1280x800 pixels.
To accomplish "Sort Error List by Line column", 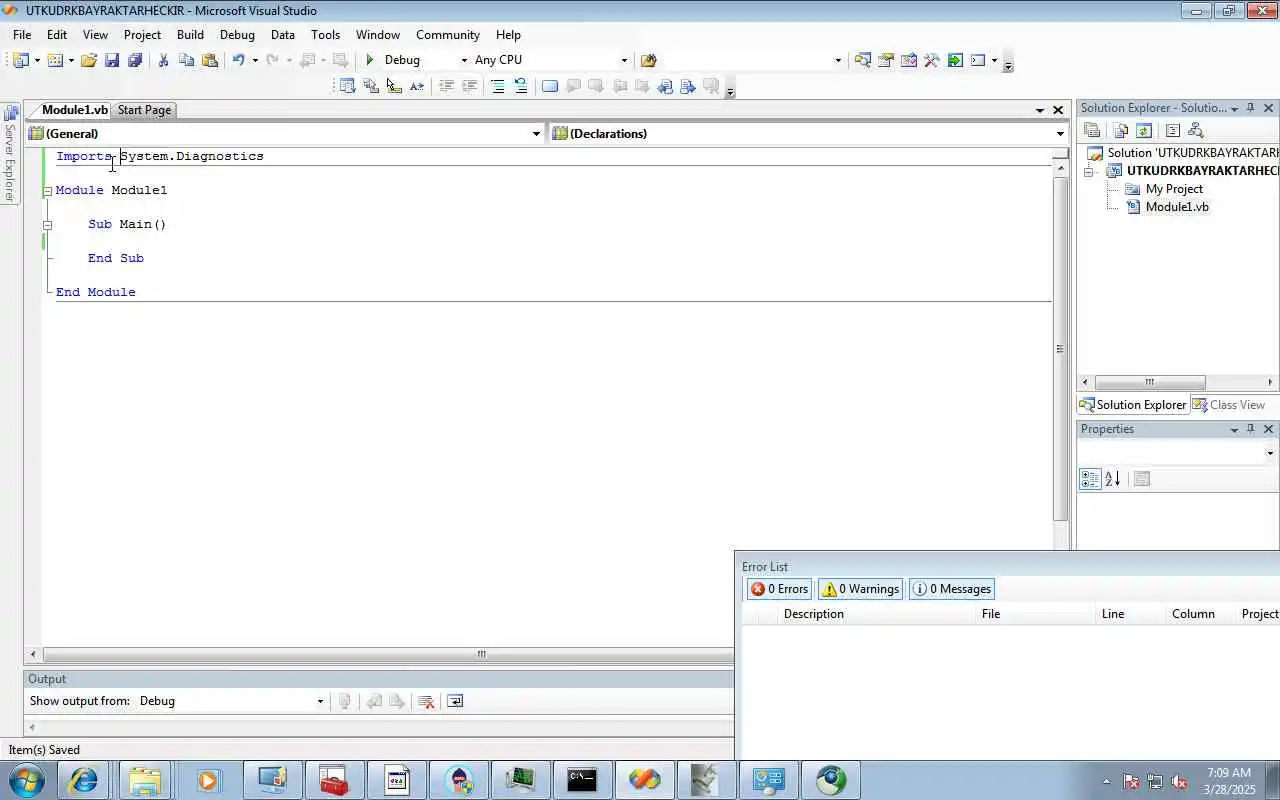I will [1131, 614].
